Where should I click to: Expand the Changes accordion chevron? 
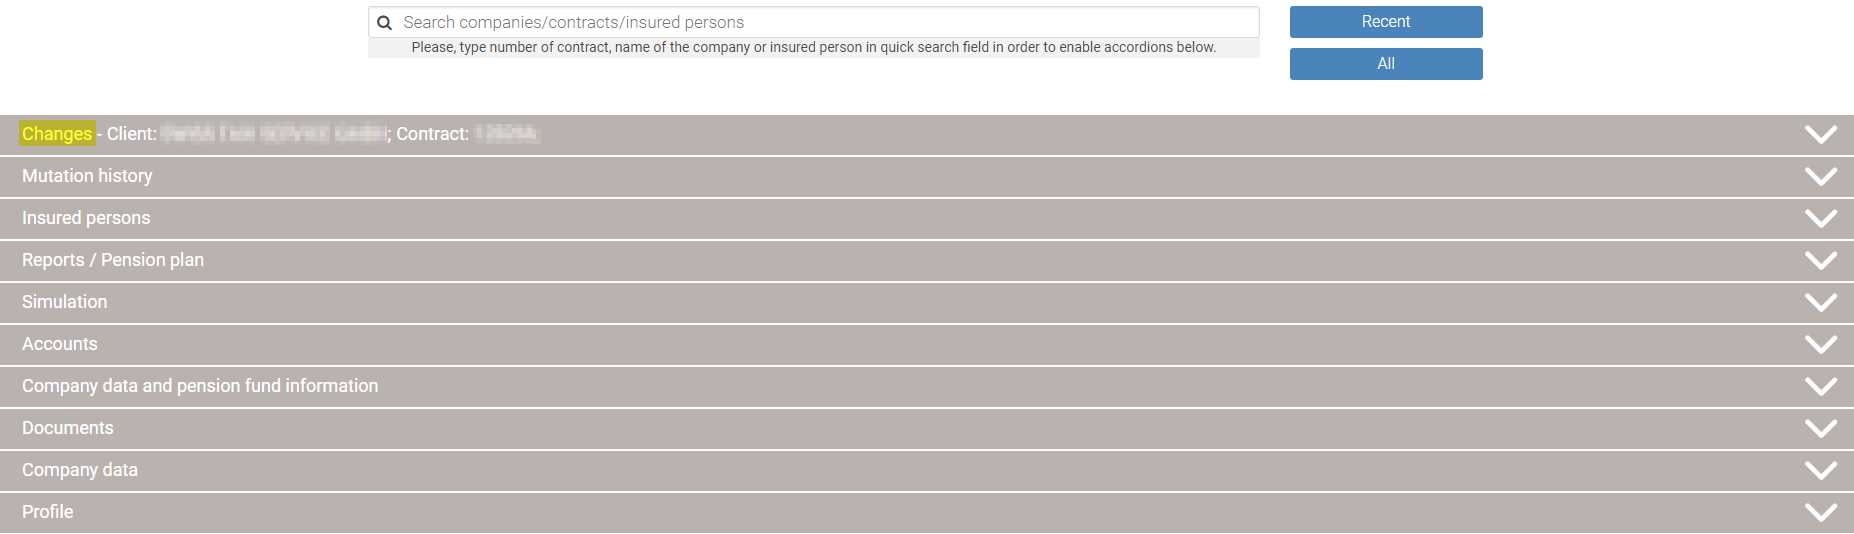pos(1820,134)
